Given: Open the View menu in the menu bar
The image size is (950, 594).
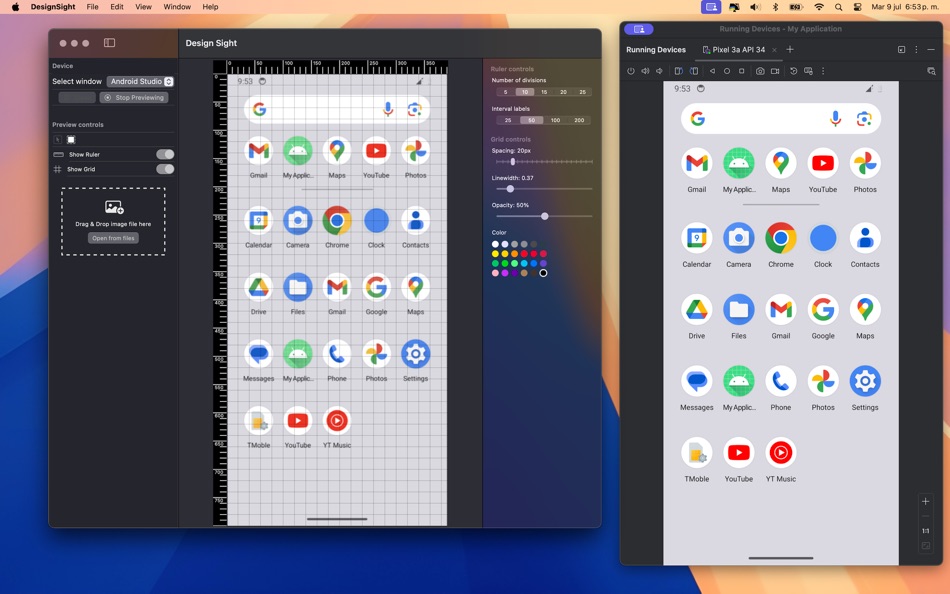Looking at the screenshot, I should click(x=143, y=6).
